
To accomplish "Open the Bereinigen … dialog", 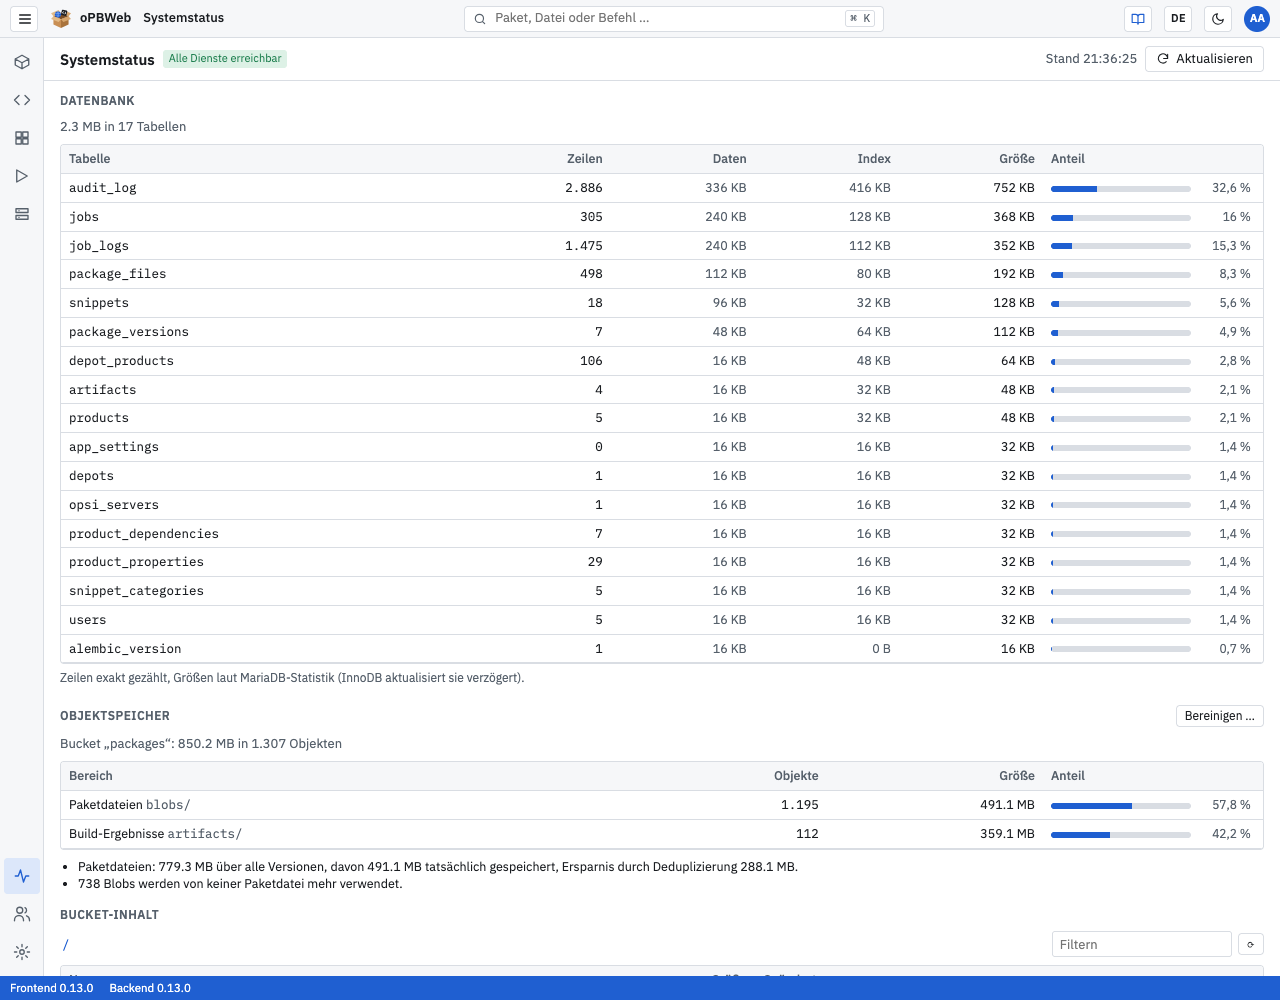I will tap(1220, 716).
